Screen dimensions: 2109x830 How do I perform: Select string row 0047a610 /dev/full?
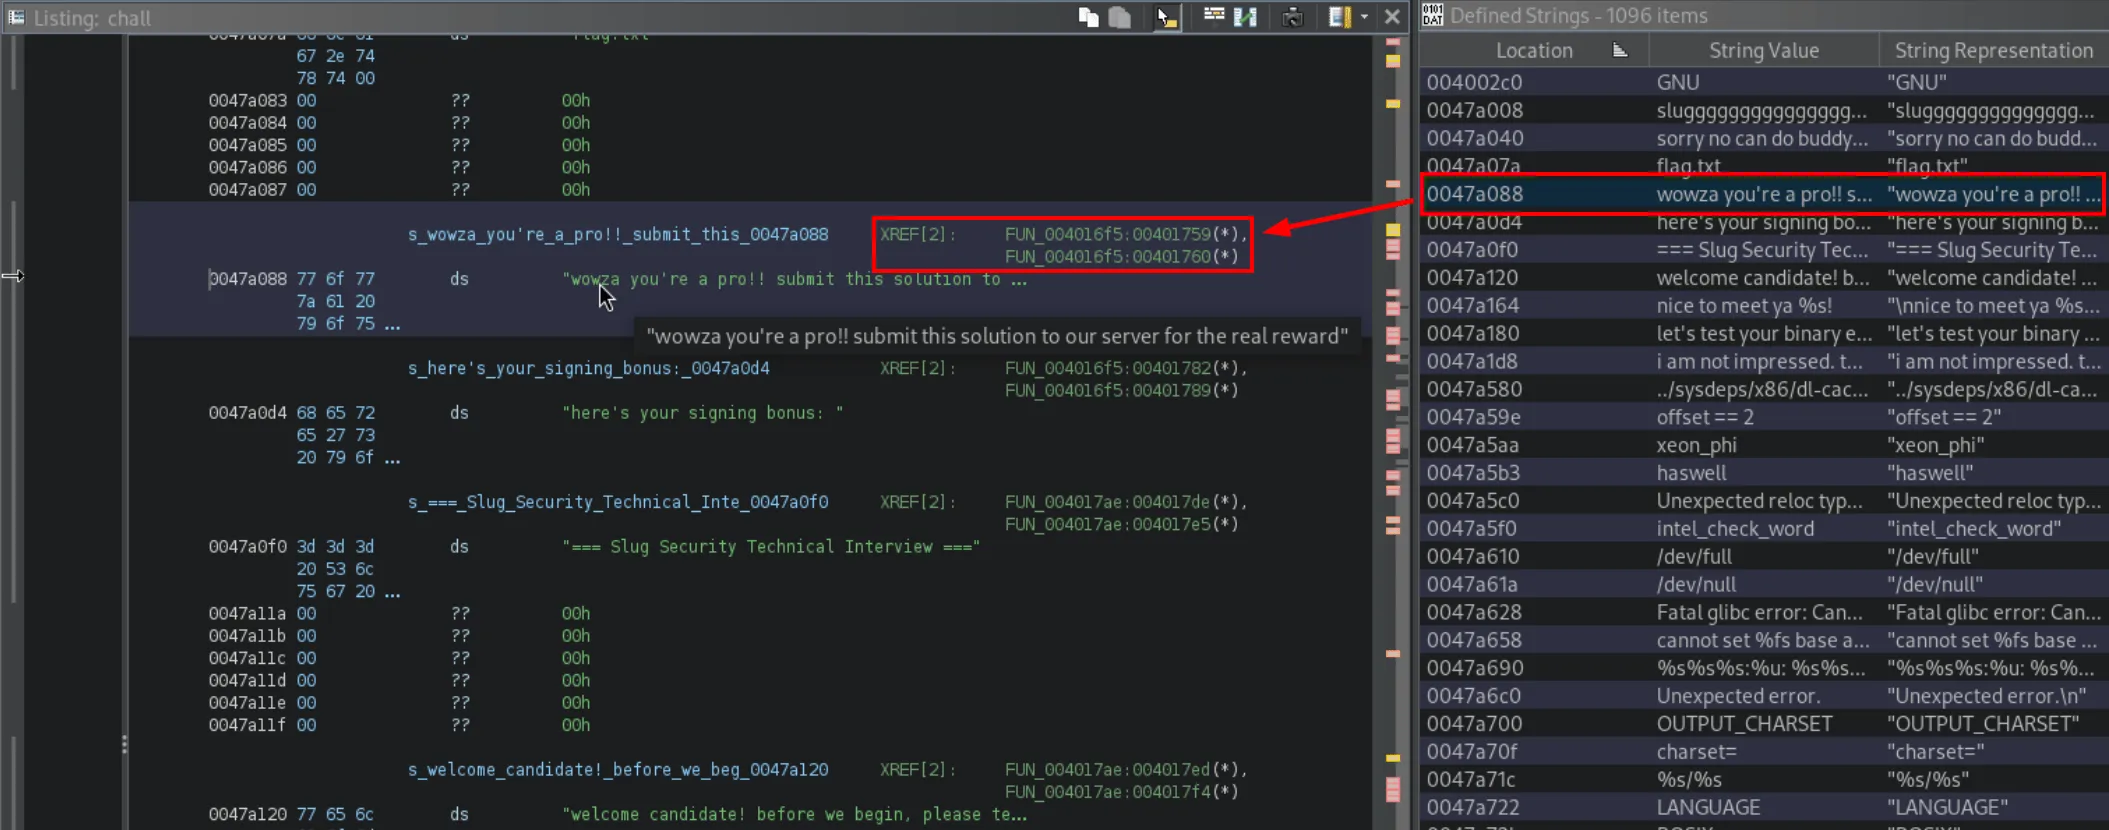click(1764, 557)
